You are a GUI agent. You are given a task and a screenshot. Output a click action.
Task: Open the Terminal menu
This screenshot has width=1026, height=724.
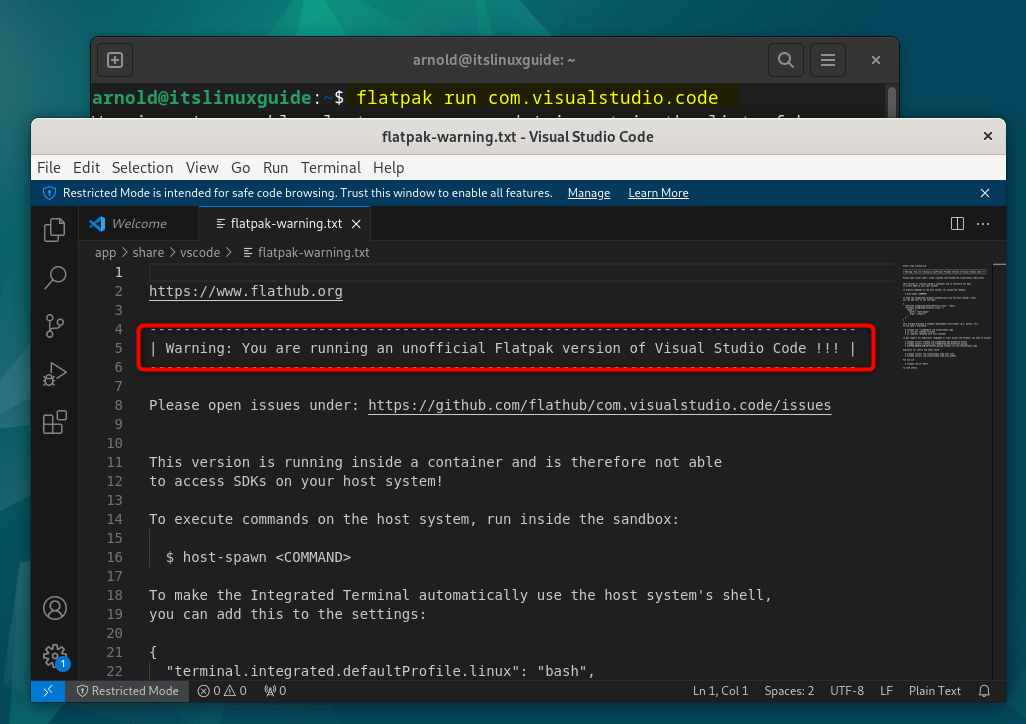pos(330,167)
